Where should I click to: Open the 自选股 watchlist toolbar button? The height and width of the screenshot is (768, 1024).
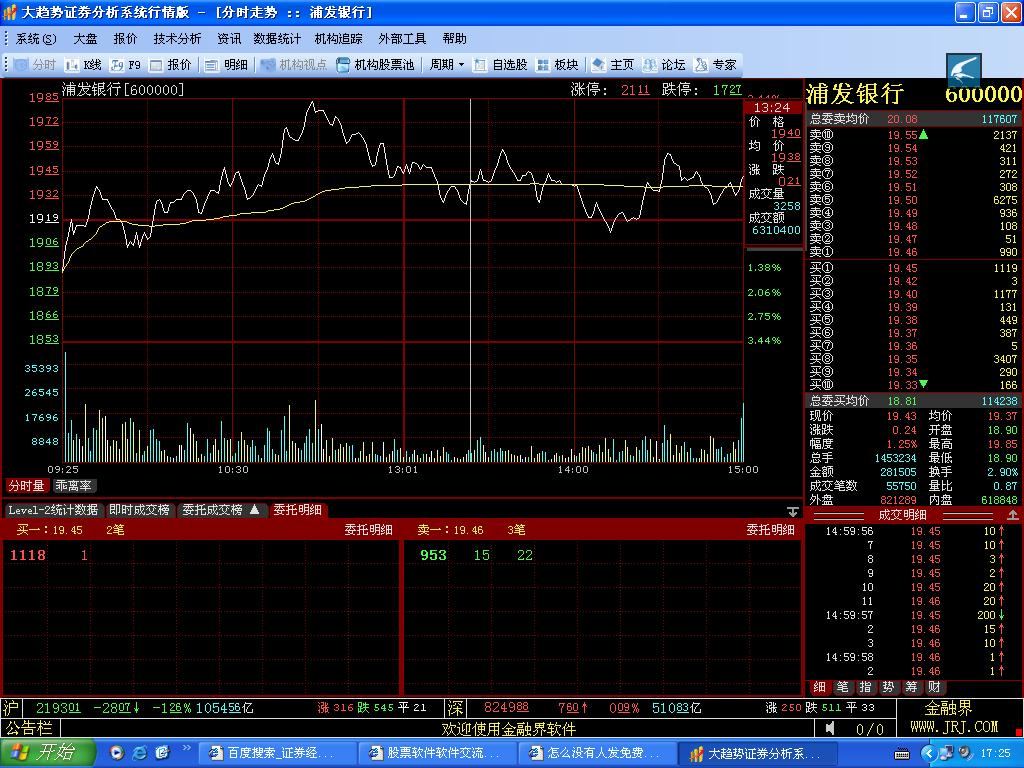(500, 65)
